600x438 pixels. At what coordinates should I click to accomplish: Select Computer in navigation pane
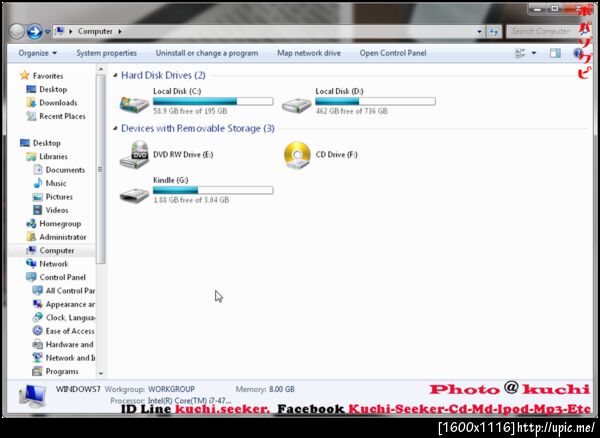click(57, 251)
